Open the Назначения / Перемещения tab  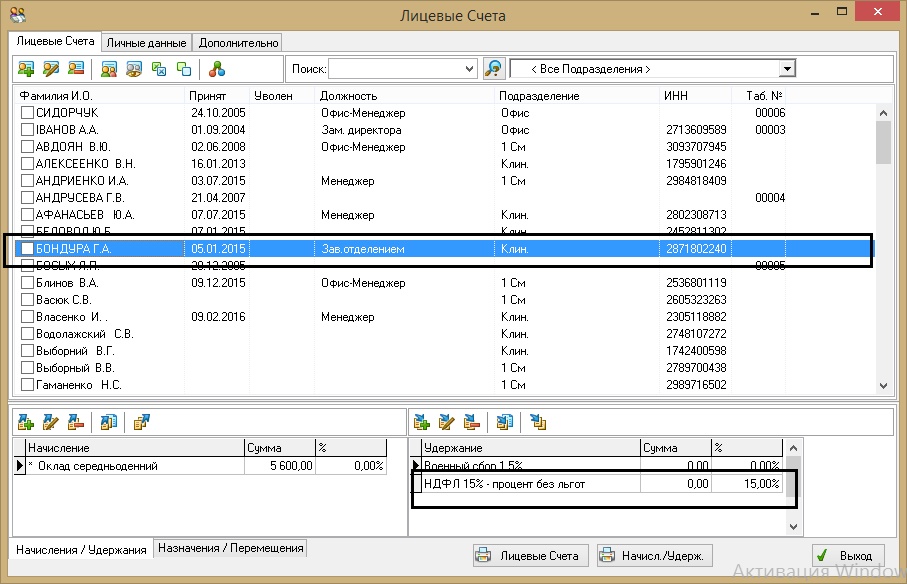230,548
